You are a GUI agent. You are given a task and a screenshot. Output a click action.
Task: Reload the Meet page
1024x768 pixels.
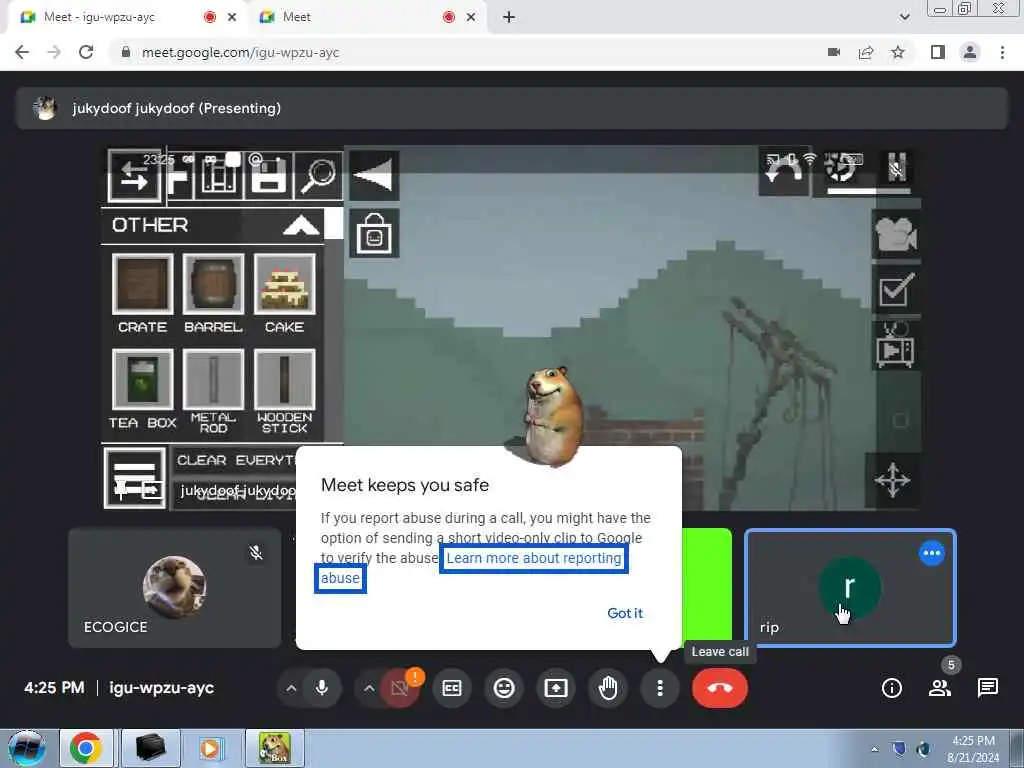pyautogui.click(x=86, y=52)
